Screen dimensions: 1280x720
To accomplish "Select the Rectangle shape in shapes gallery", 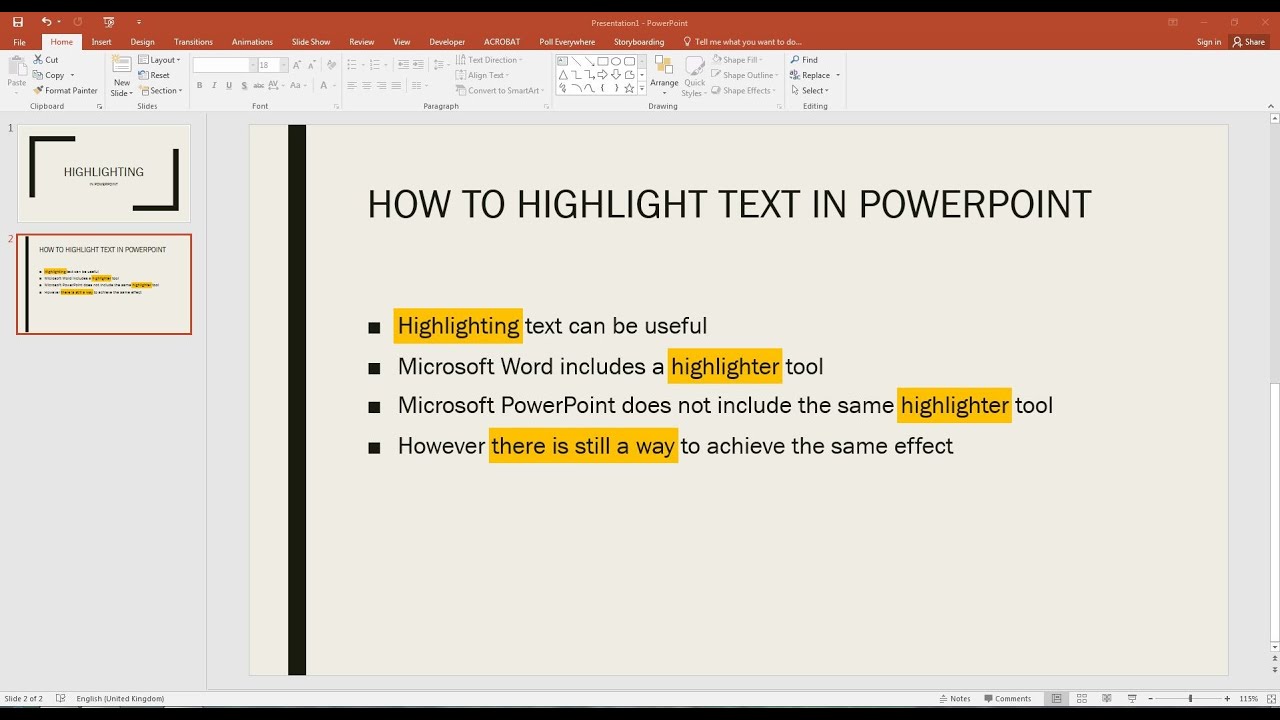I will [x=603, y=61].
